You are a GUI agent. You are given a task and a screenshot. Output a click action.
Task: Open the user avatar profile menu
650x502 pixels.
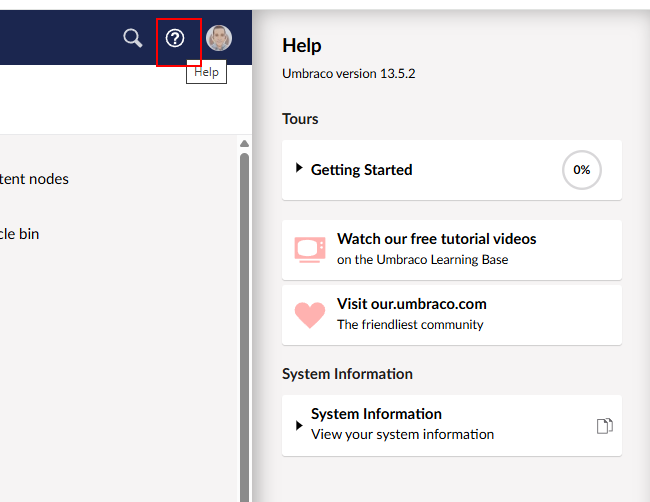(x=219, y=38)
